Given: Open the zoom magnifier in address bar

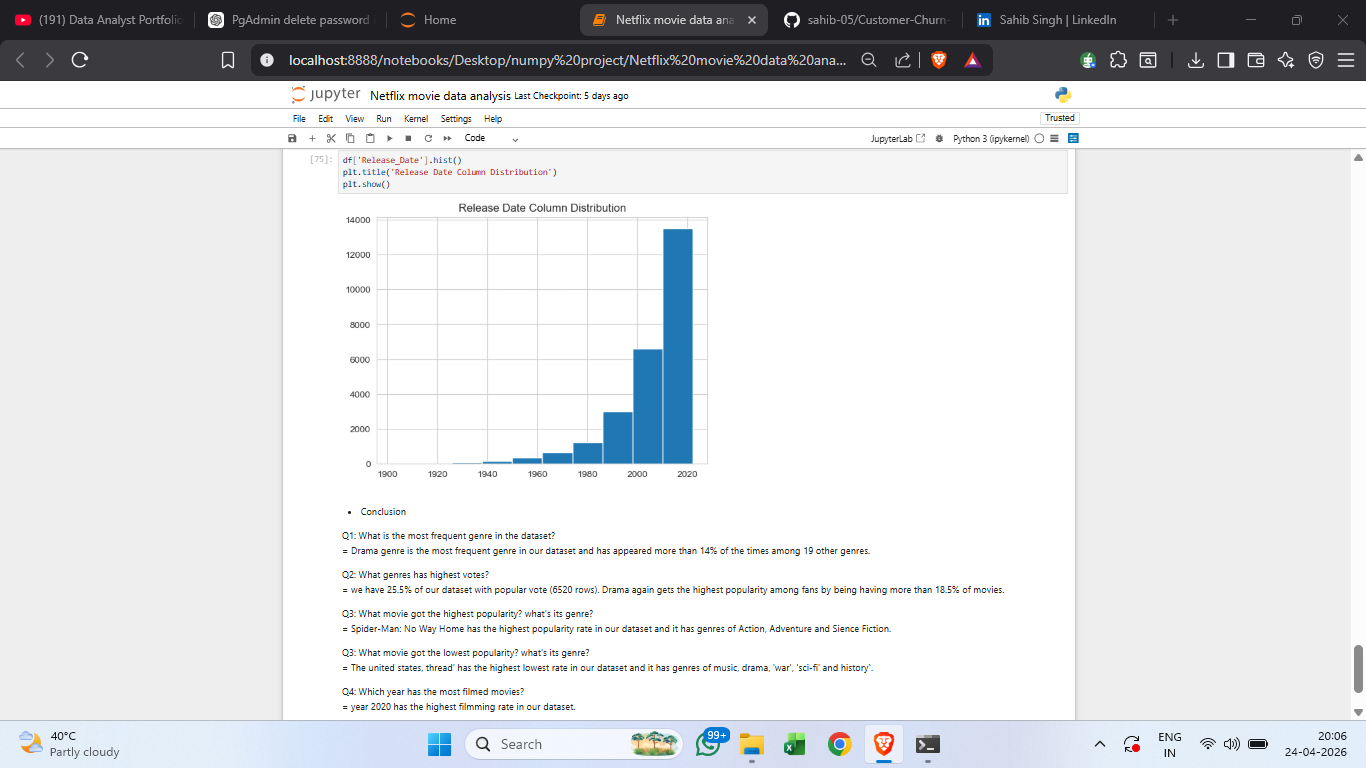Looking at the screenshot, I should tap(870, 61).
